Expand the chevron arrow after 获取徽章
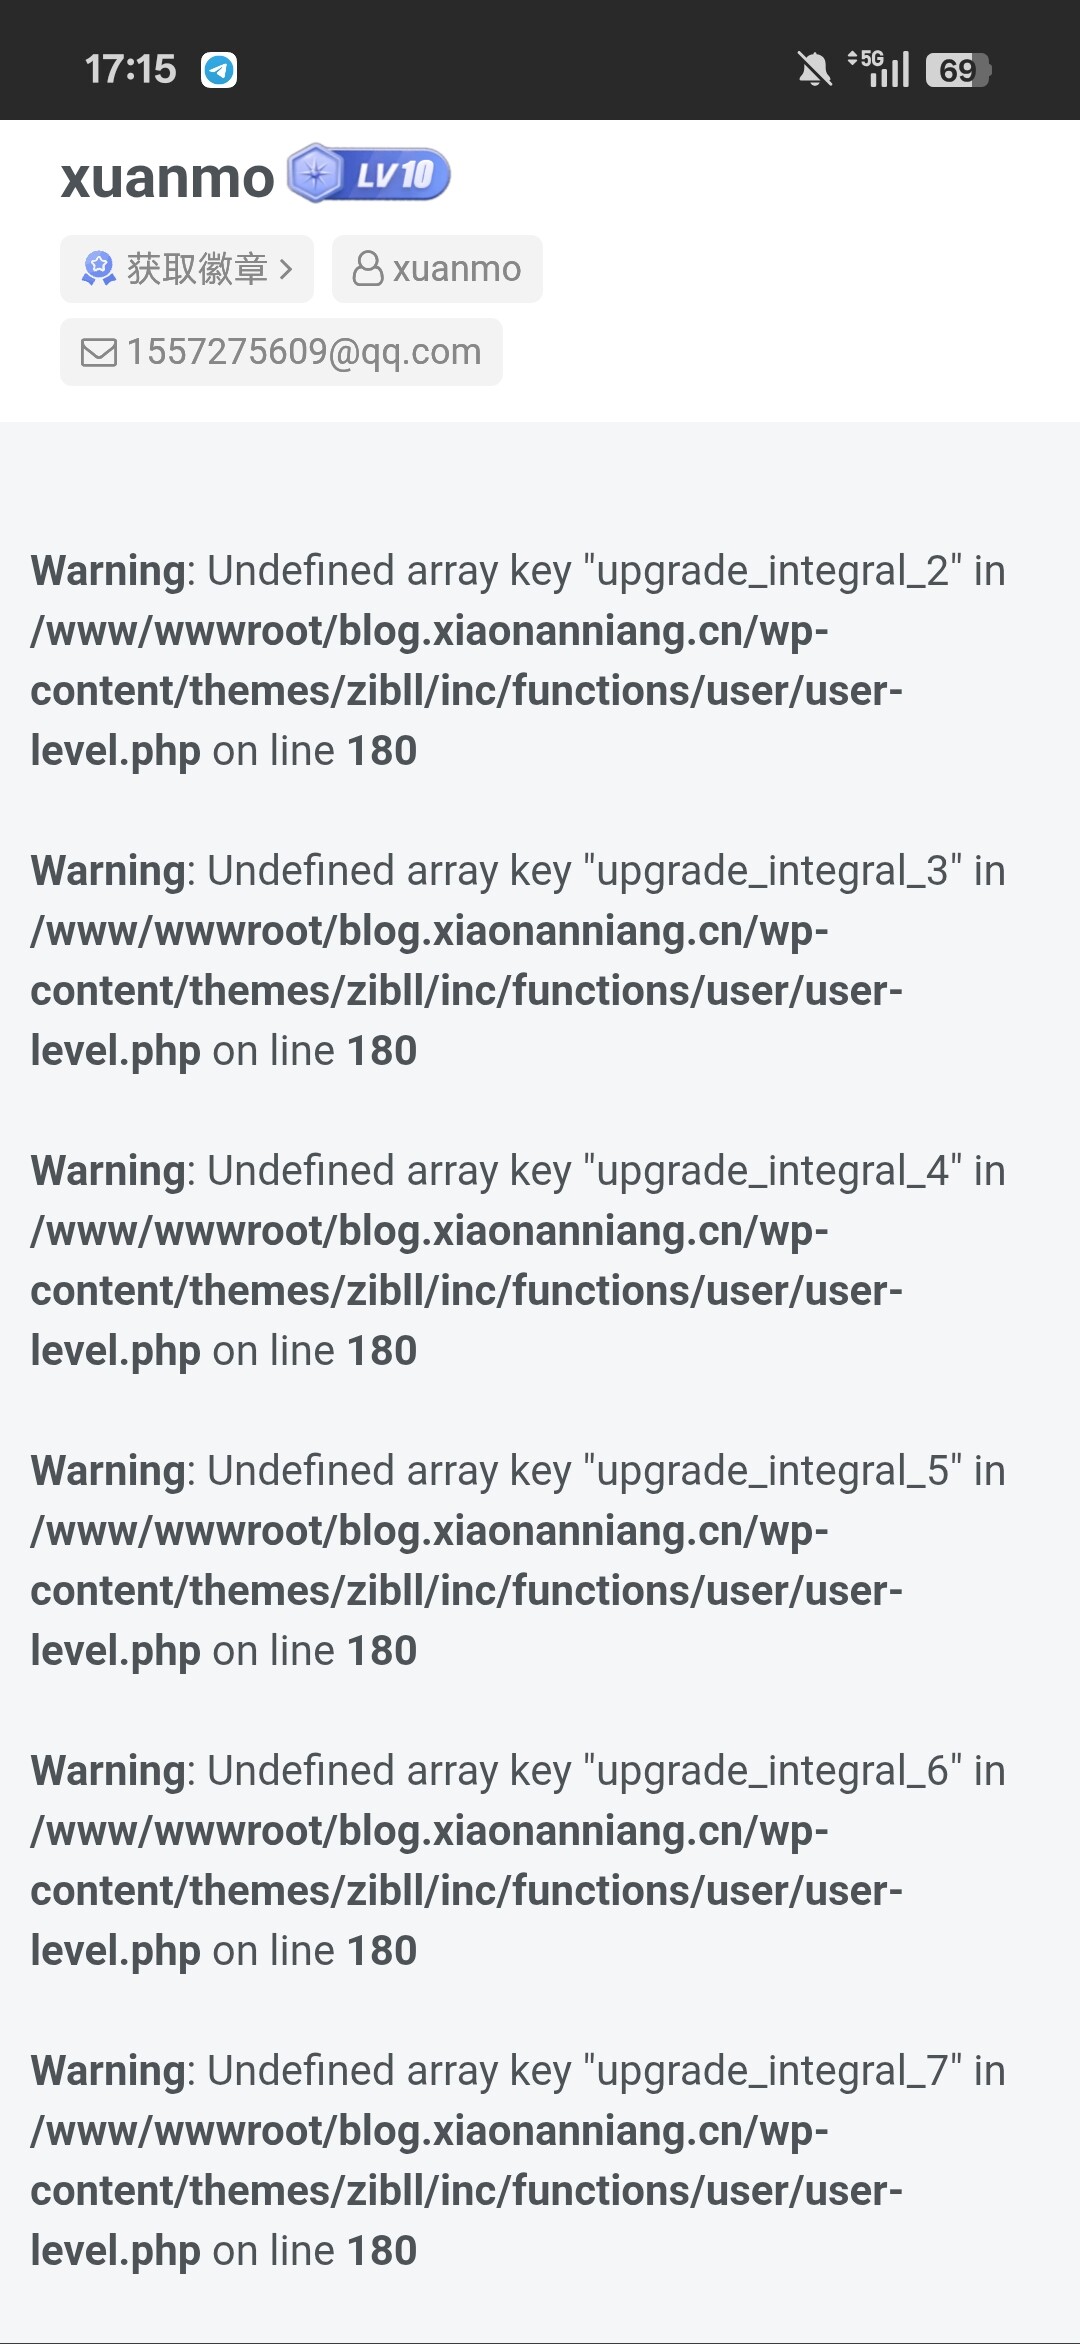Viewport: 1080px width, 2344px height. click(286, 269)
